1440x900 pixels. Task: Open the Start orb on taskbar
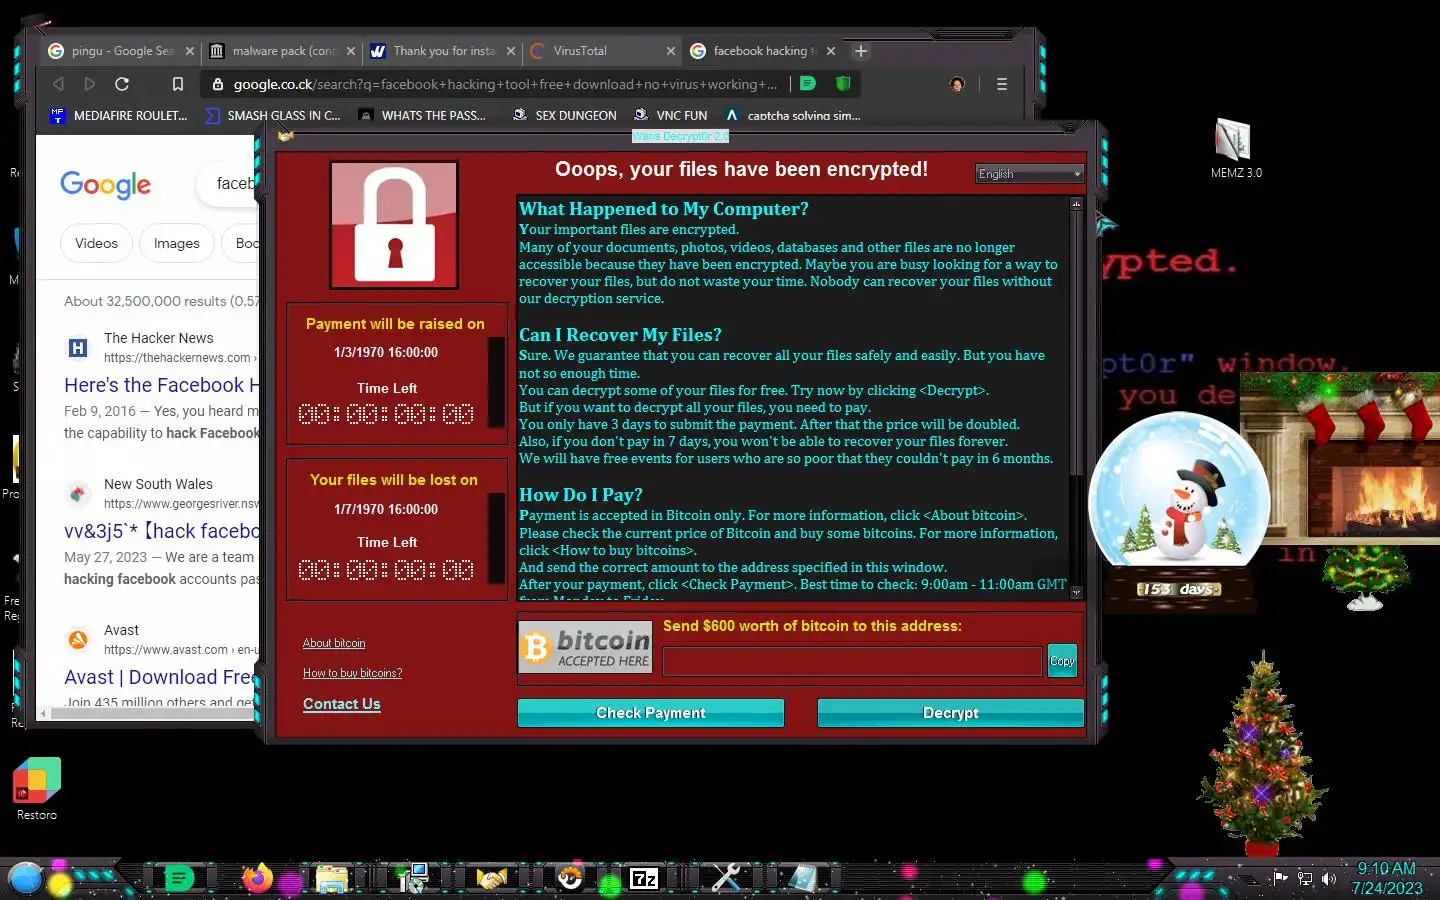click(x=25, y=878)
